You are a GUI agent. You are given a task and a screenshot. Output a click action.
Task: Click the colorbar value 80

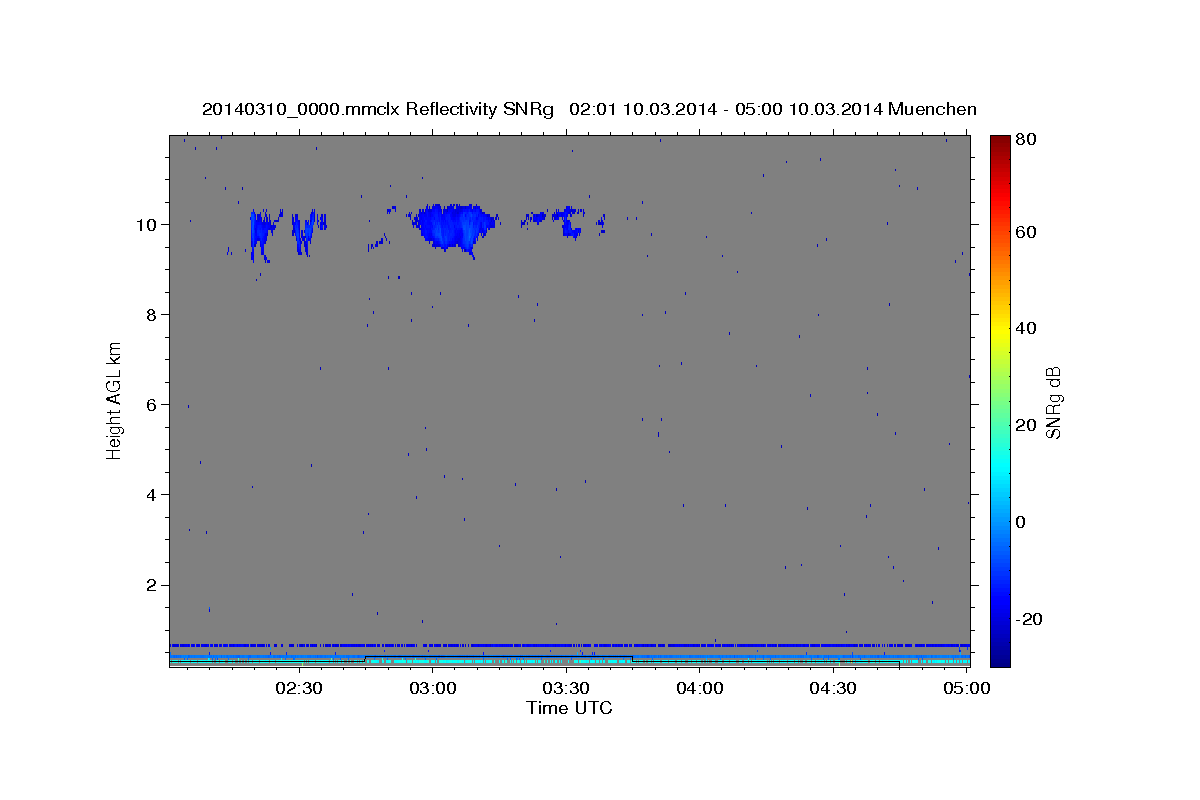pyautogui.click(x=1025, y=139)
